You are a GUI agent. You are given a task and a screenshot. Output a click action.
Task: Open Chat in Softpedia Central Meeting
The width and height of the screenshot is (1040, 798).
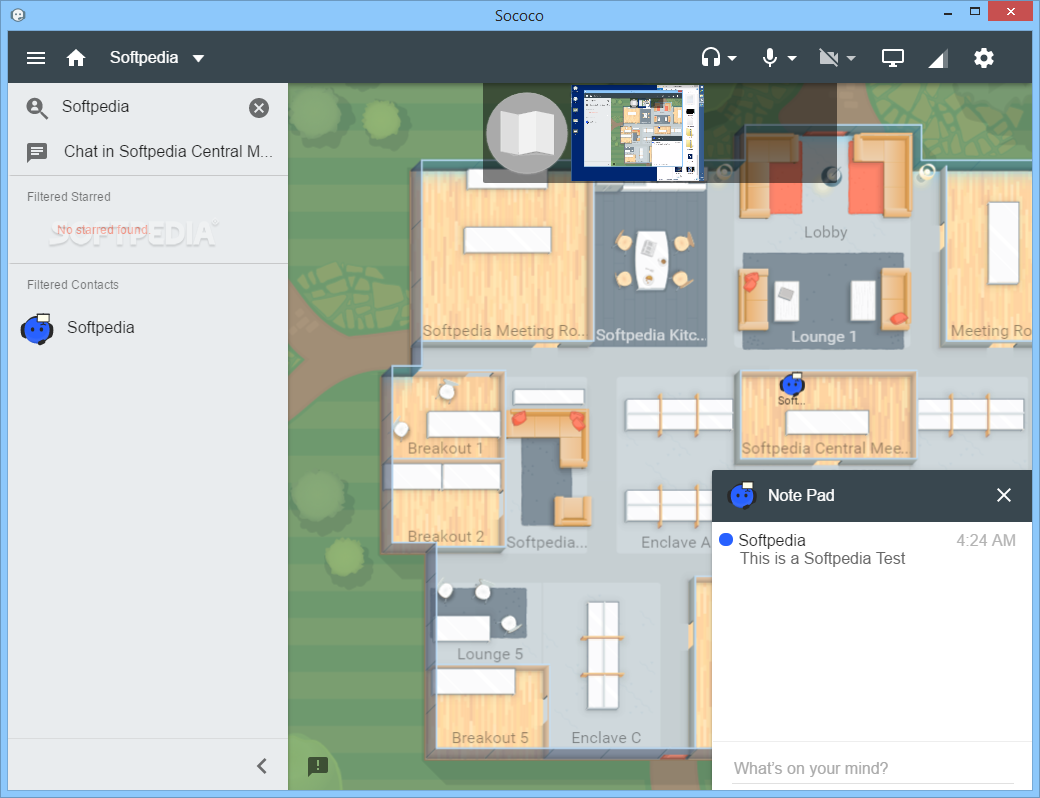[x=149, y=152]
